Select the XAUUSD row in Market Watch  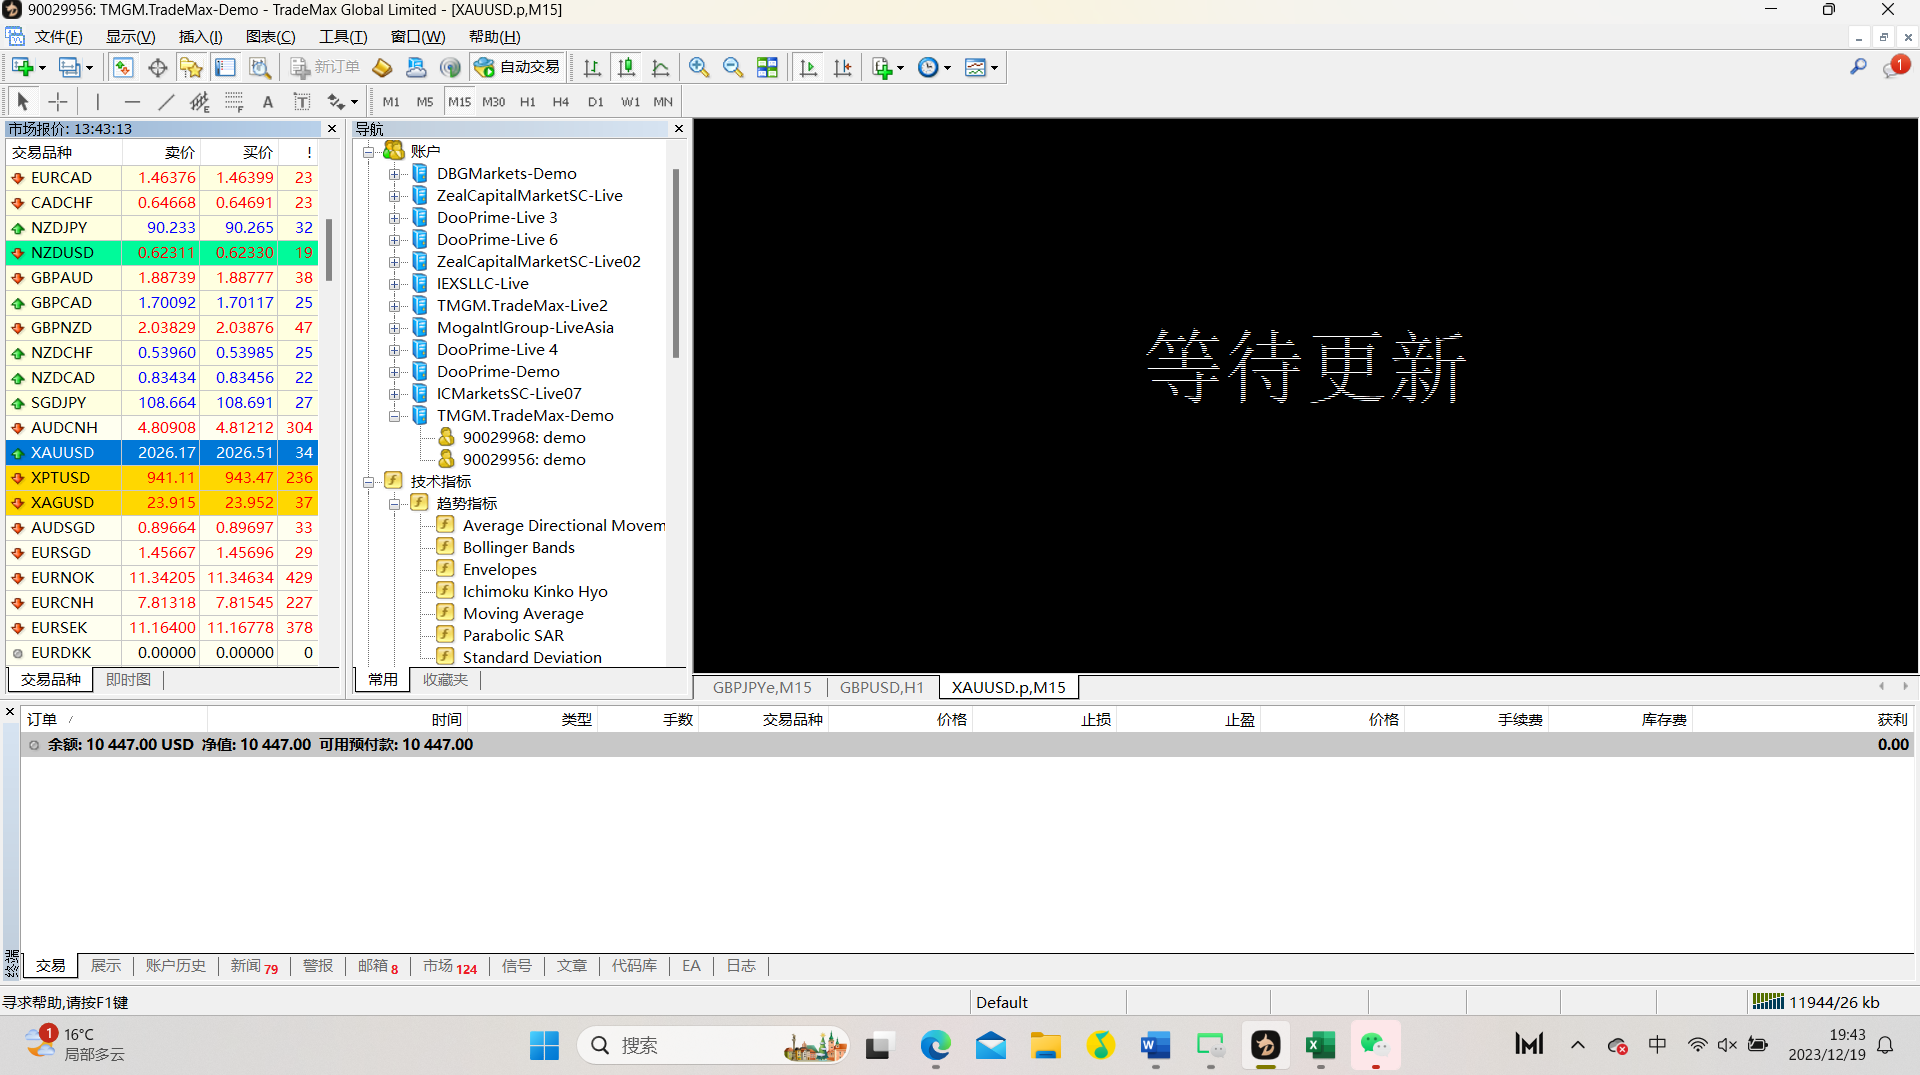[x=162, y=452]
